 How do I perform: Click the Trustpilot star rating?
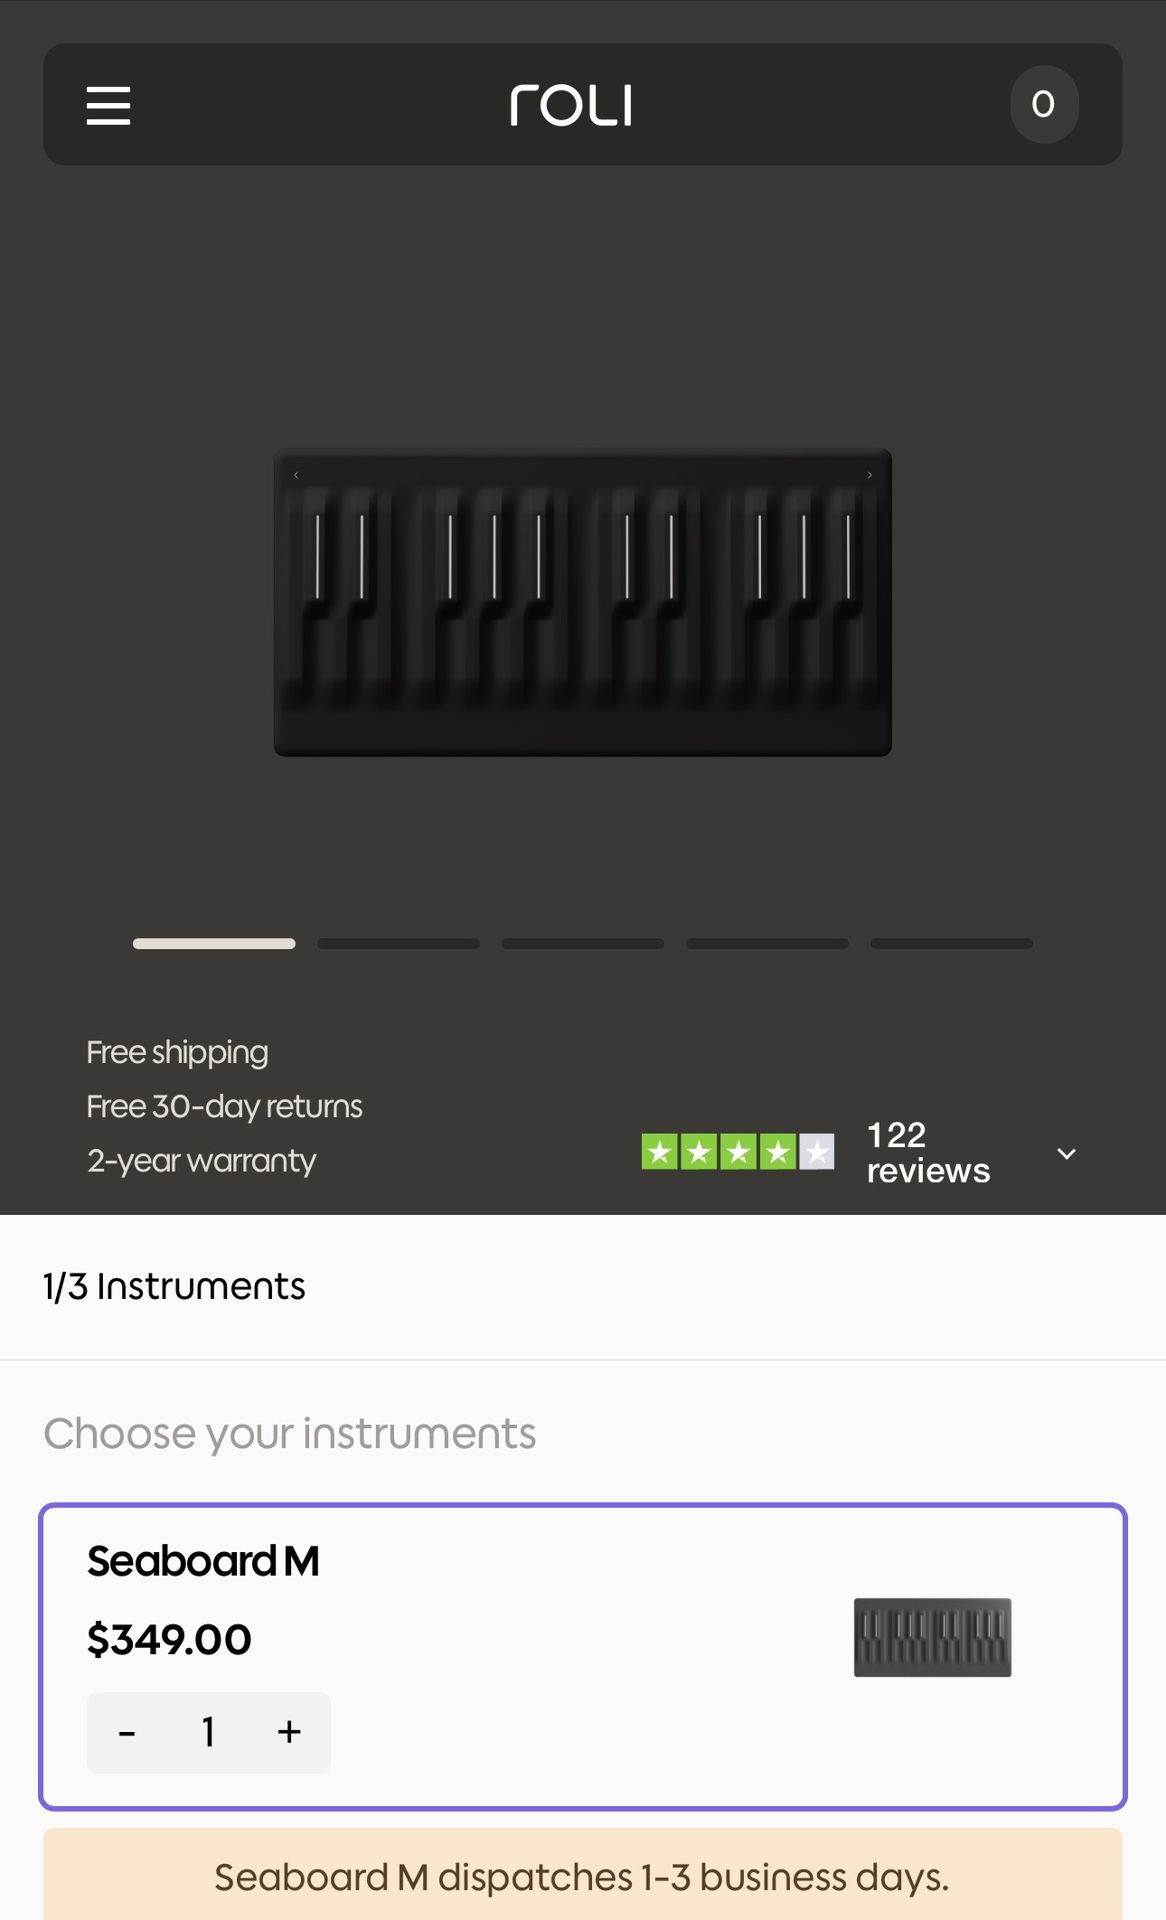click(738, 1152)
